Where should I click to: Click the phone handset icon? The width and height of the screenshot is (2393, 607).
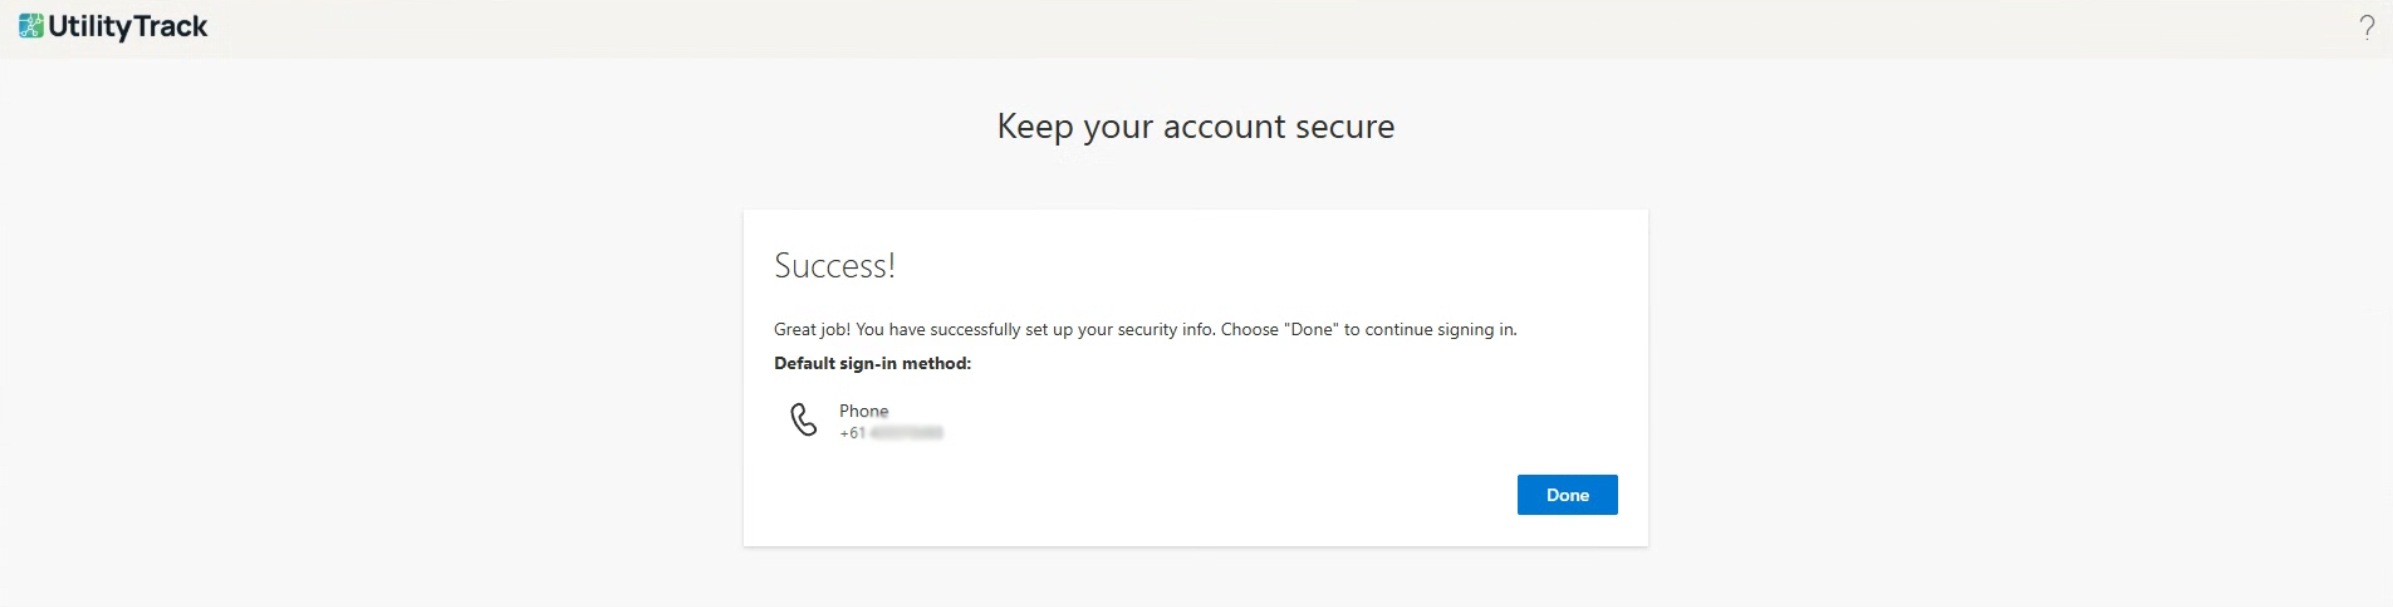(x=803, y=420)
